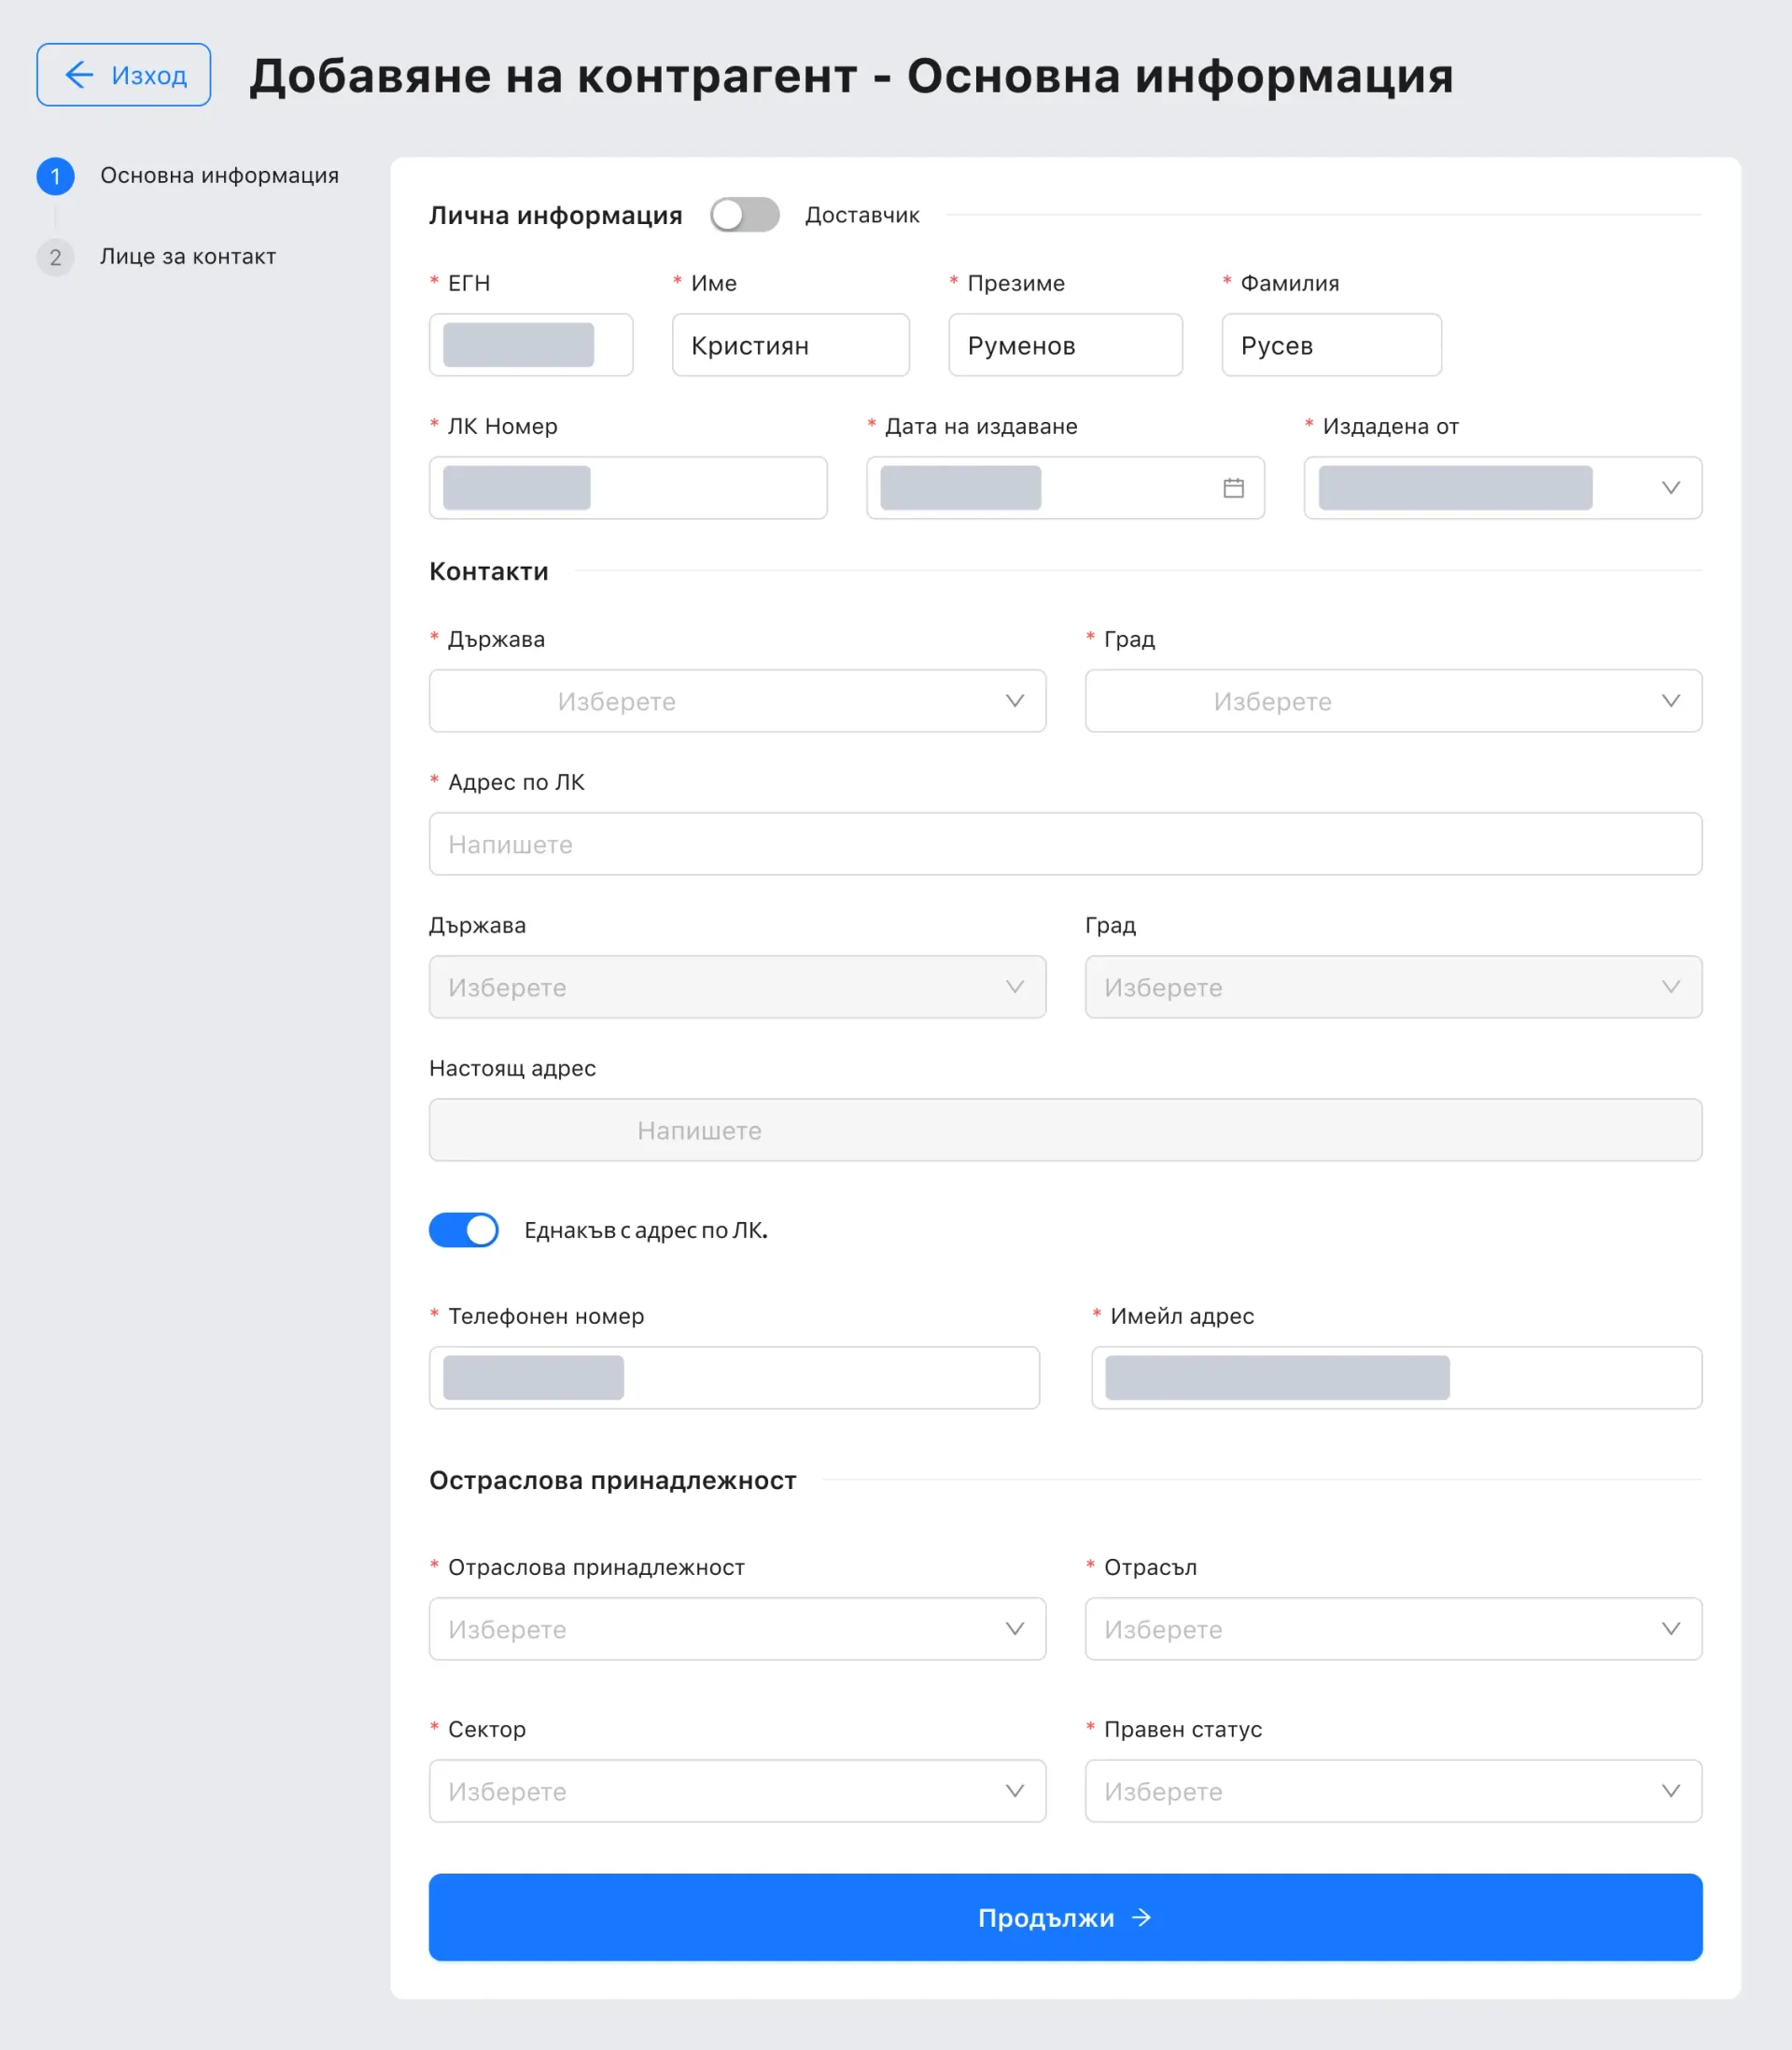This screenshot has width=1792, height=2050.
Task: Open the Издадена от dropdown
Action: click(x=1503, y=488)
